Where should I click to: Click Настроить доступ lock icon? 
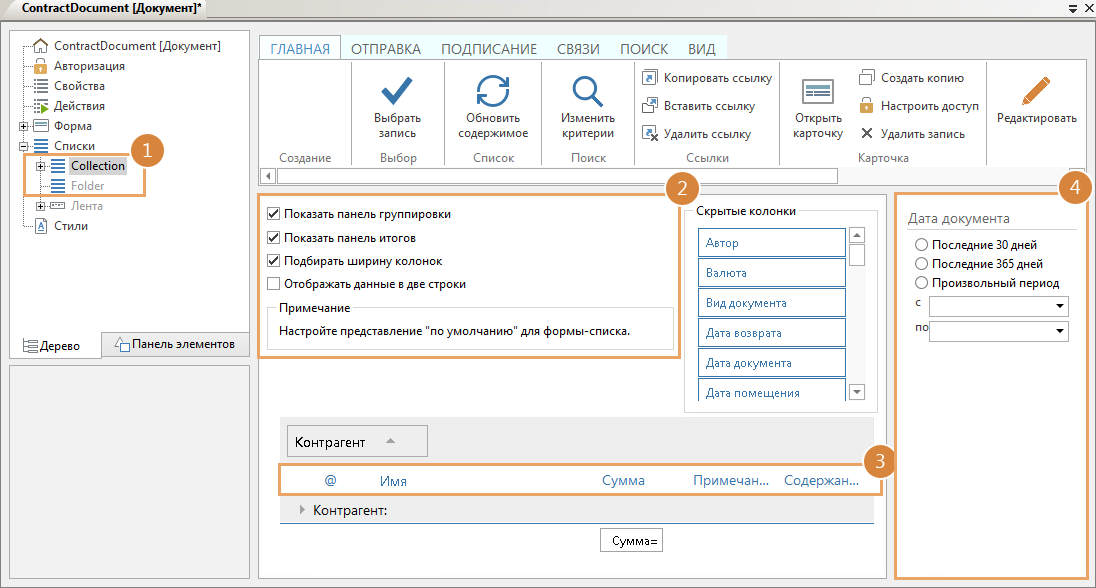click(867, 106)
